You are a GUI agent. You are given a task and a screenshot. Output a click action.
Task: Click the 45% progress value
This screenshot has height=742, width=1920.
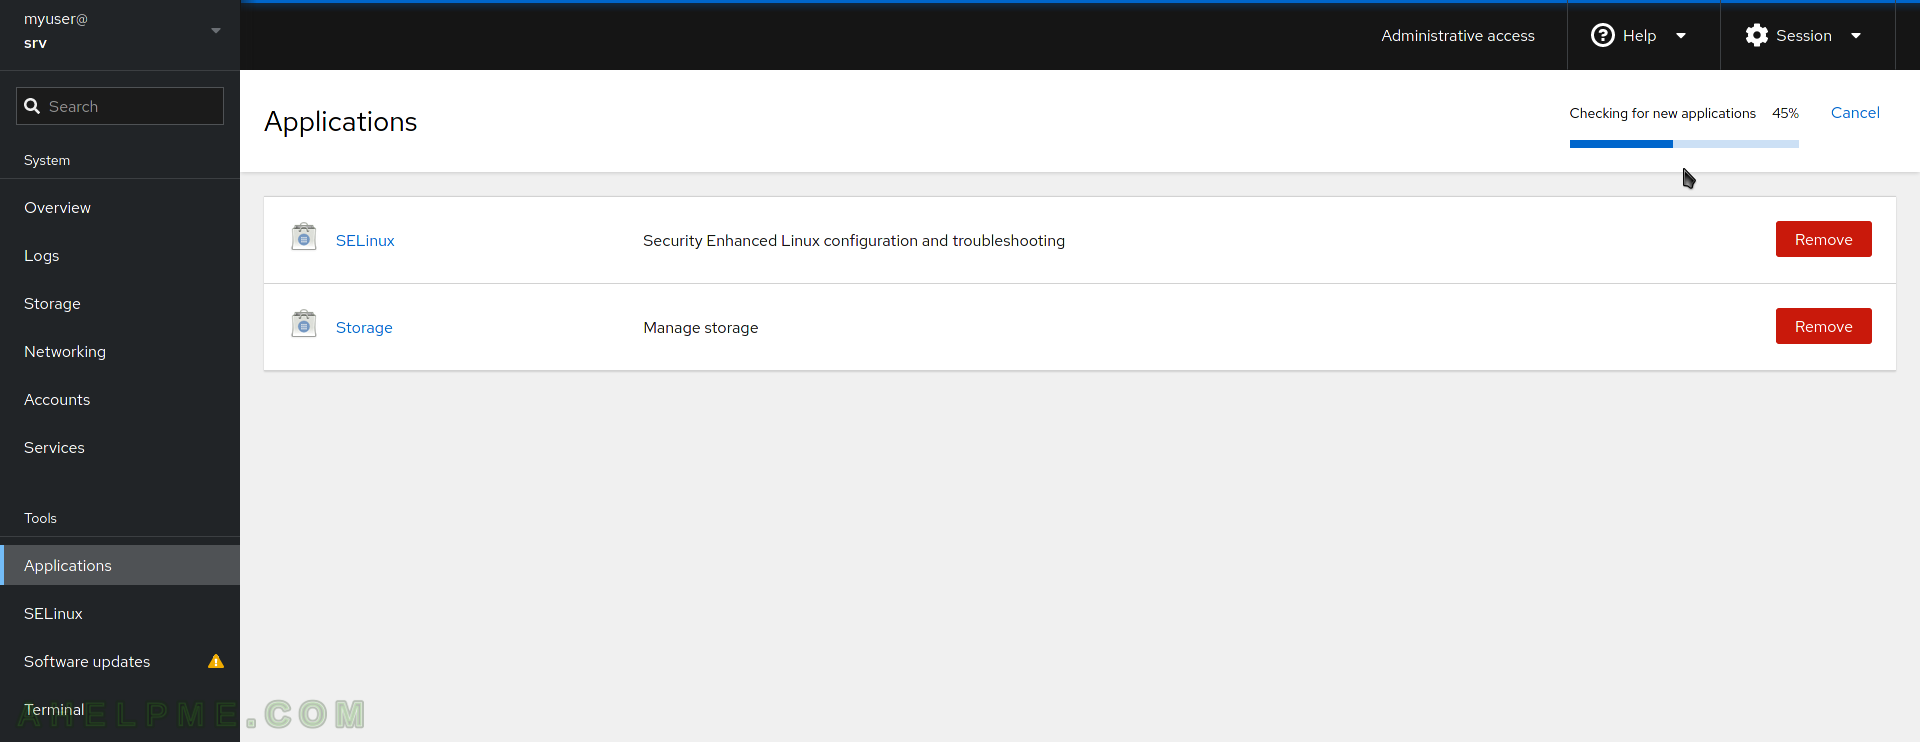coord(1785,113)
